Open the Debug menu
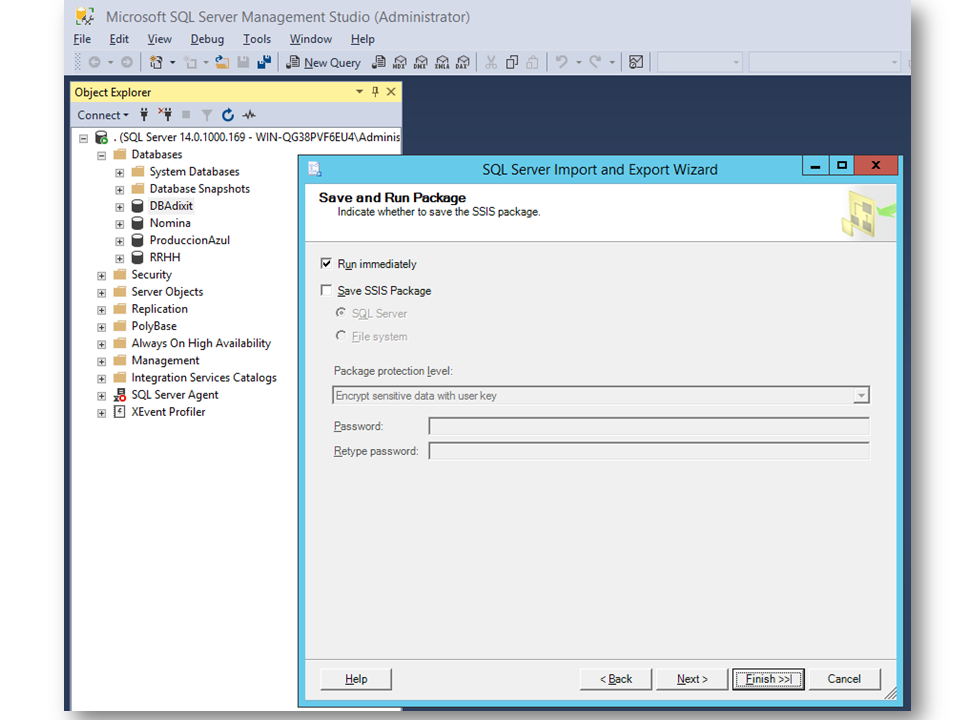This screenshot has height=720, width=960. (x=207, y=39)
